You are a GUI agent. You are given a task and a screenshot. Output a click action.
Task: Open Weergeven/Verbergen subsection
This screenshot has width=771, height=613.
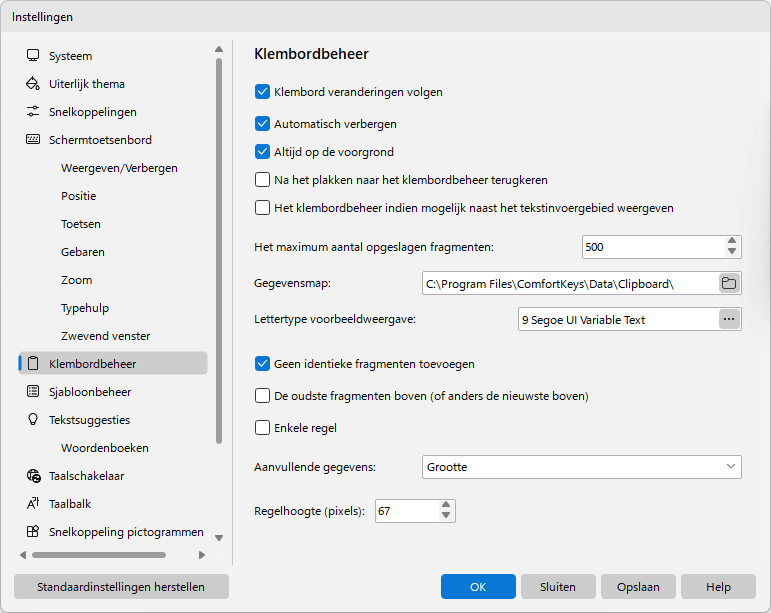point(119,168)
